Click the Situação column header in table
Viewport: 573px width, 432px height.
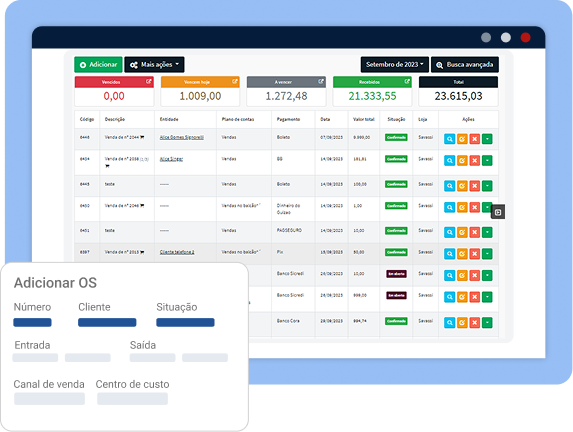[x=396, y=120]
